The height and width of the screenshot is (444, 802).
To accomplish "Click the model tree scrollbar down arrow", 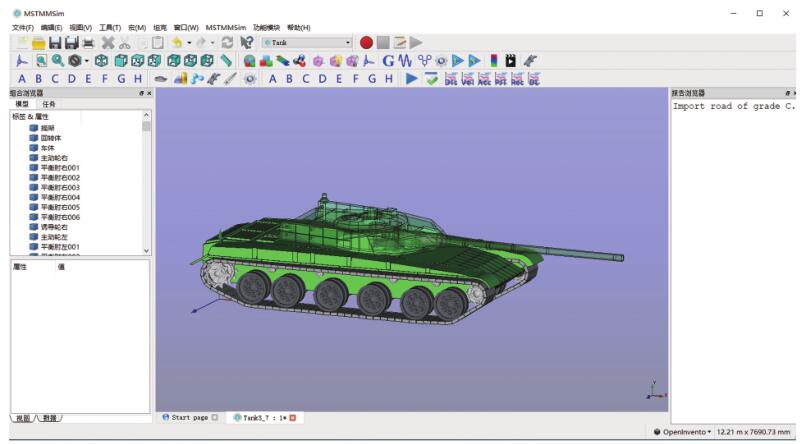I will (147, 250).
